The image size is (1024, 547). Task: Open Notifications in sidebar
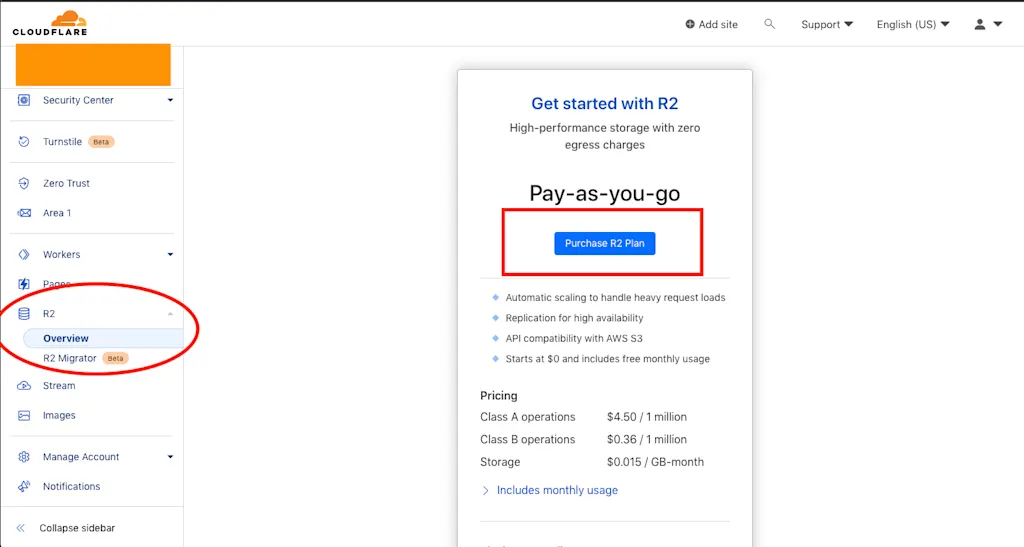coord(72,486)
